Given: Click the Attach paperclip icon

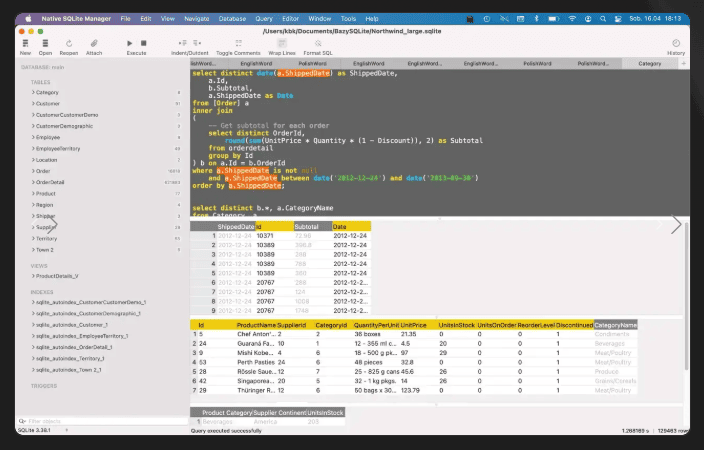Looking at the screenshot, I should (x=94, y=43).
